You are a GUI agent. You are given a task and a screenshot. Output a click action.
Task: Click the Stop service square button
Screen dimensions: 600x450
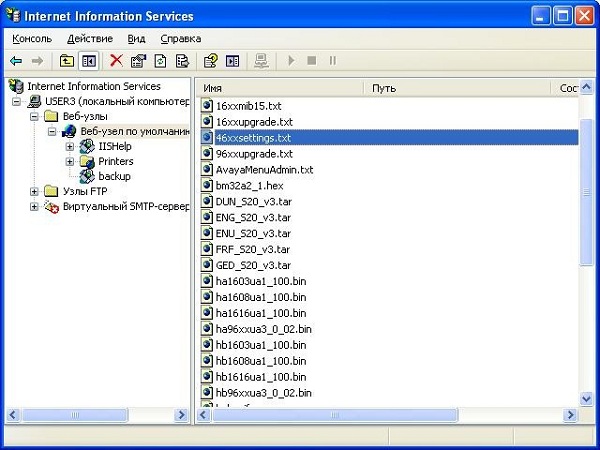[312, 60]
